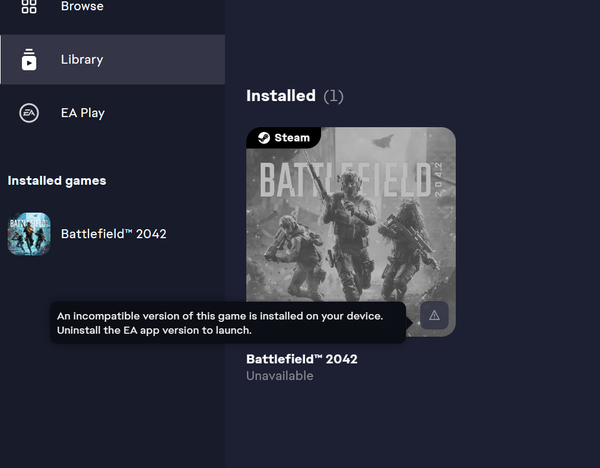Open the Battlefield 2042 game cover art
The height and width of the screenshot is (468, 600).
[x=351, y=232]
